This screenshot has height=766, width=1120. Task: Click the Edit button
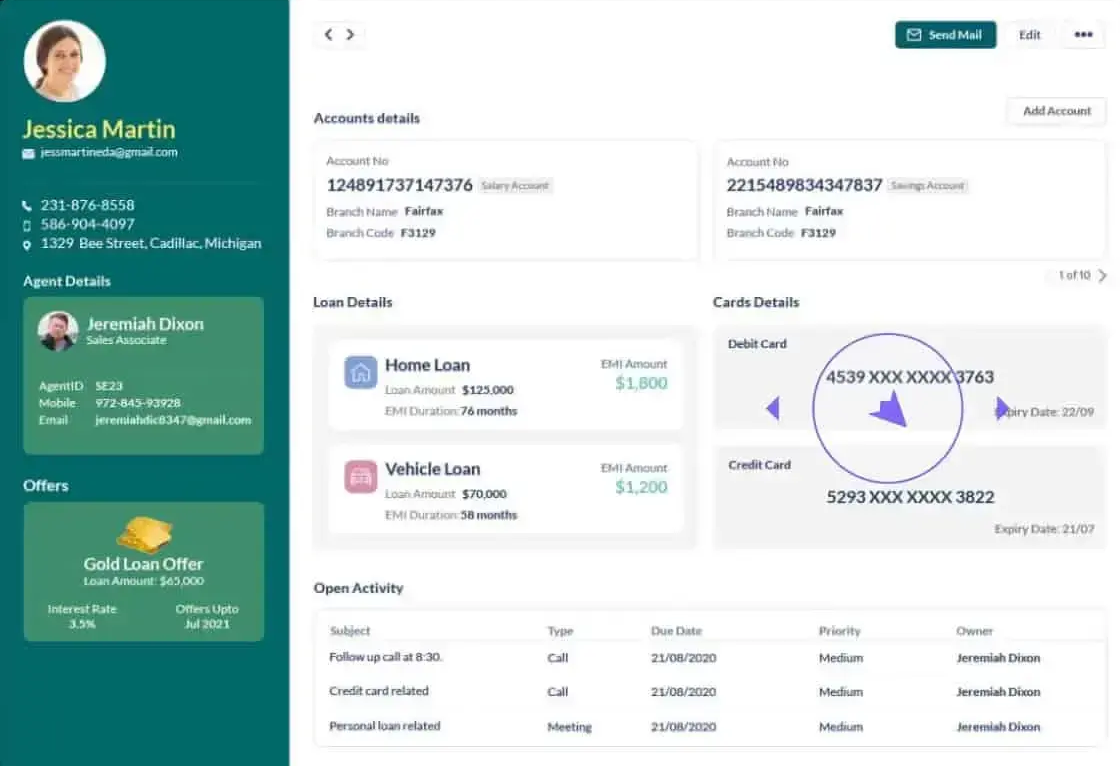point(1030,35)
